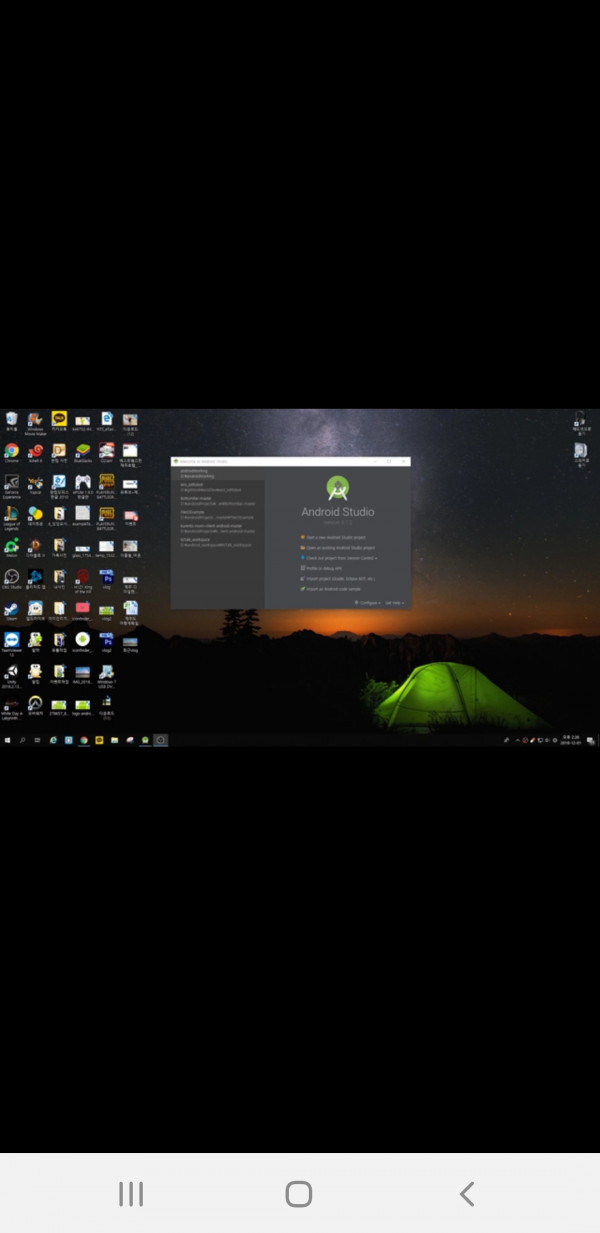
Task: Open the Recycle Bin desktop icon
Action: 11,421
